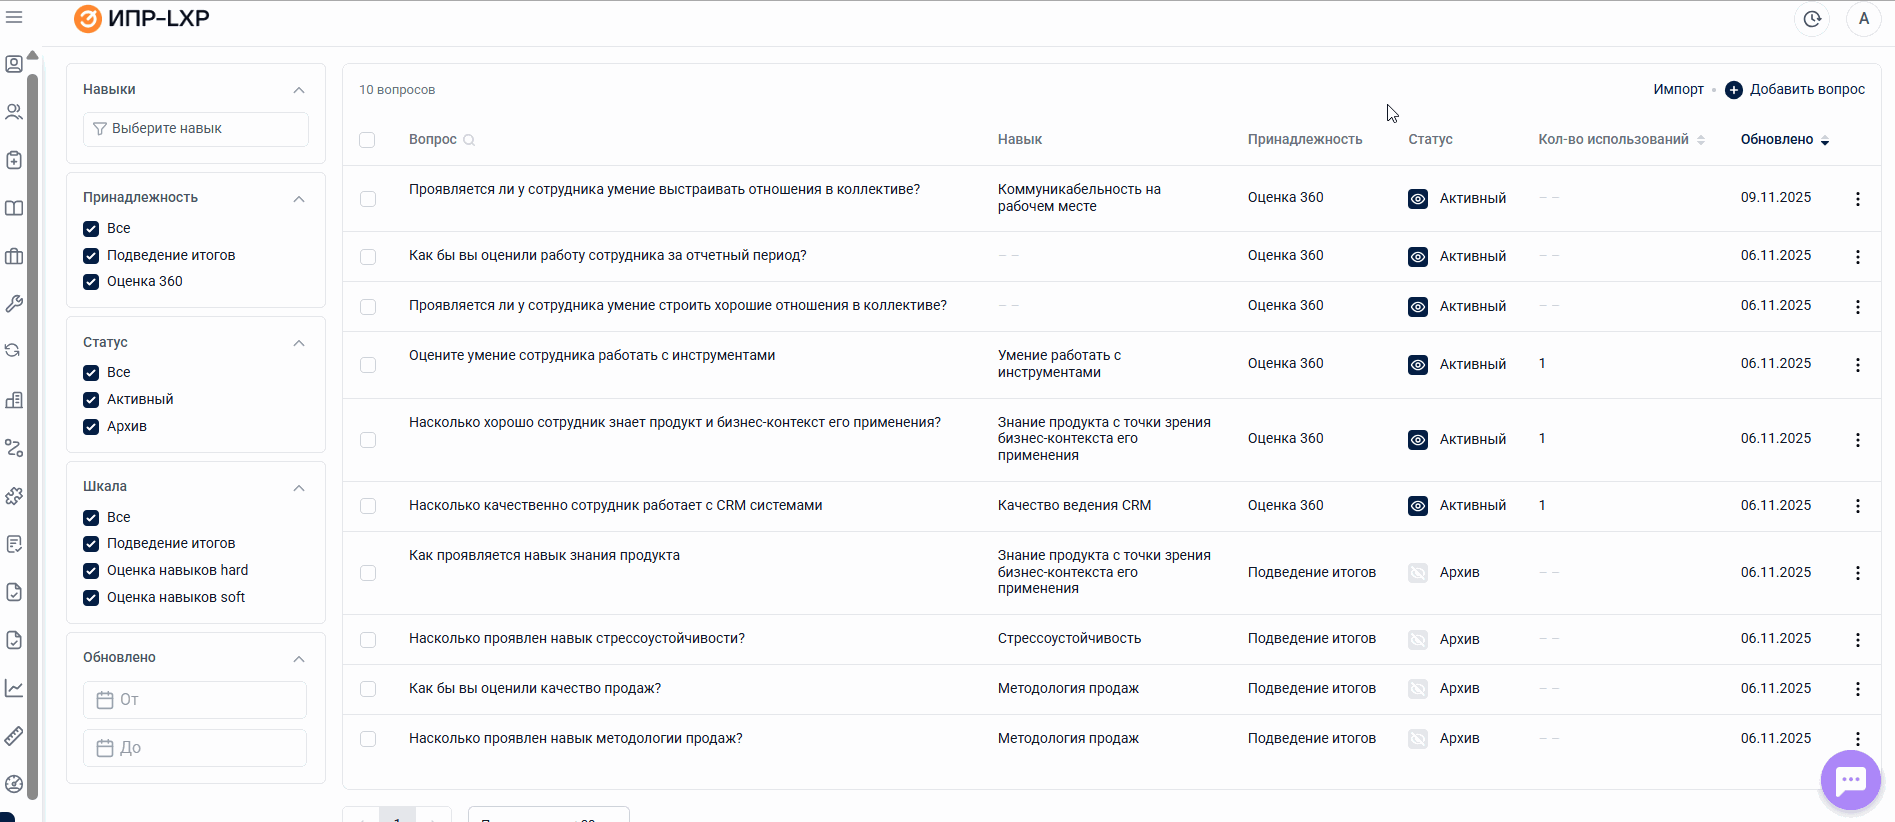Click the search icon next to Вопрос
The image size is (1895, 822).
tap(469, 140)
